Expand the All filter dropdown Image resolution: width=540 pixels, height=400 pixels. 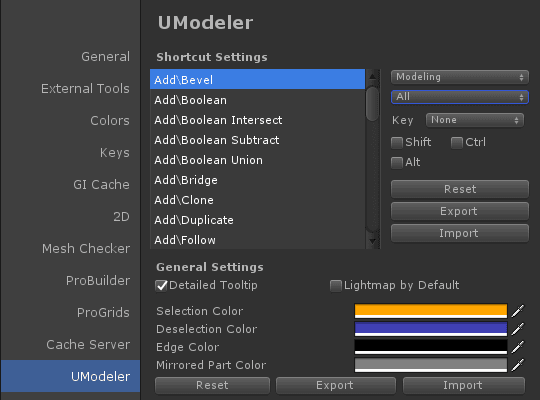[460, 97]
